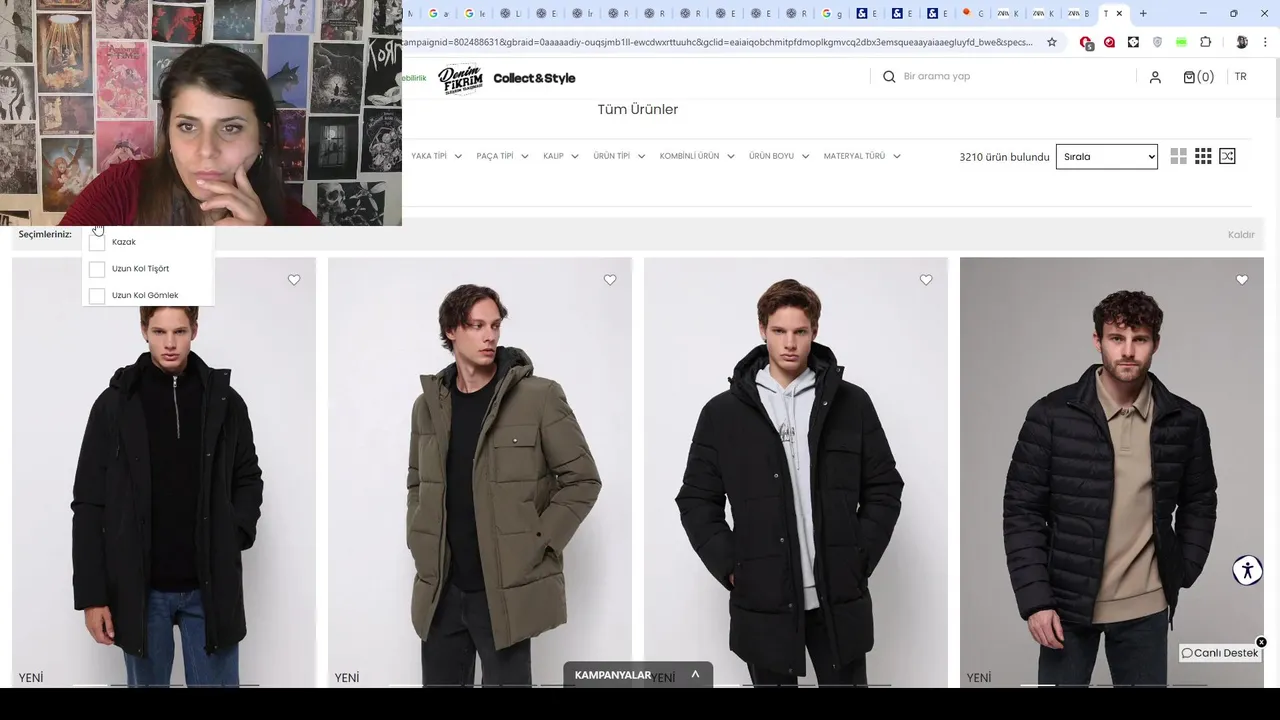1280x720 pixels.
Task: Click the TR language selector
Action: point(1240,77)
